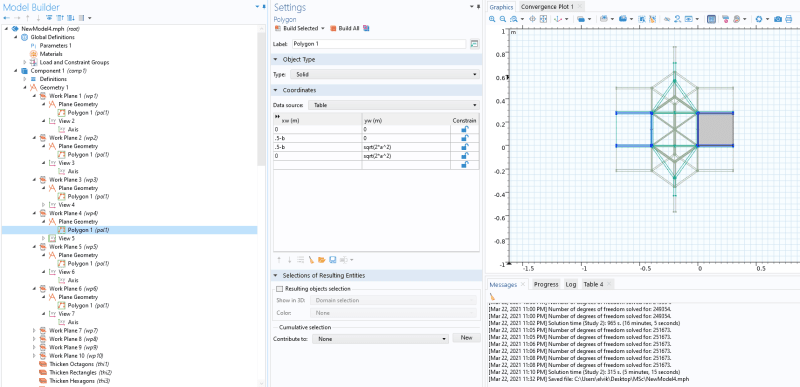Click the Select Objects icon in Graphics toolbar
The width and height of the screenshot is (800, 387).
tap(581, 19)
